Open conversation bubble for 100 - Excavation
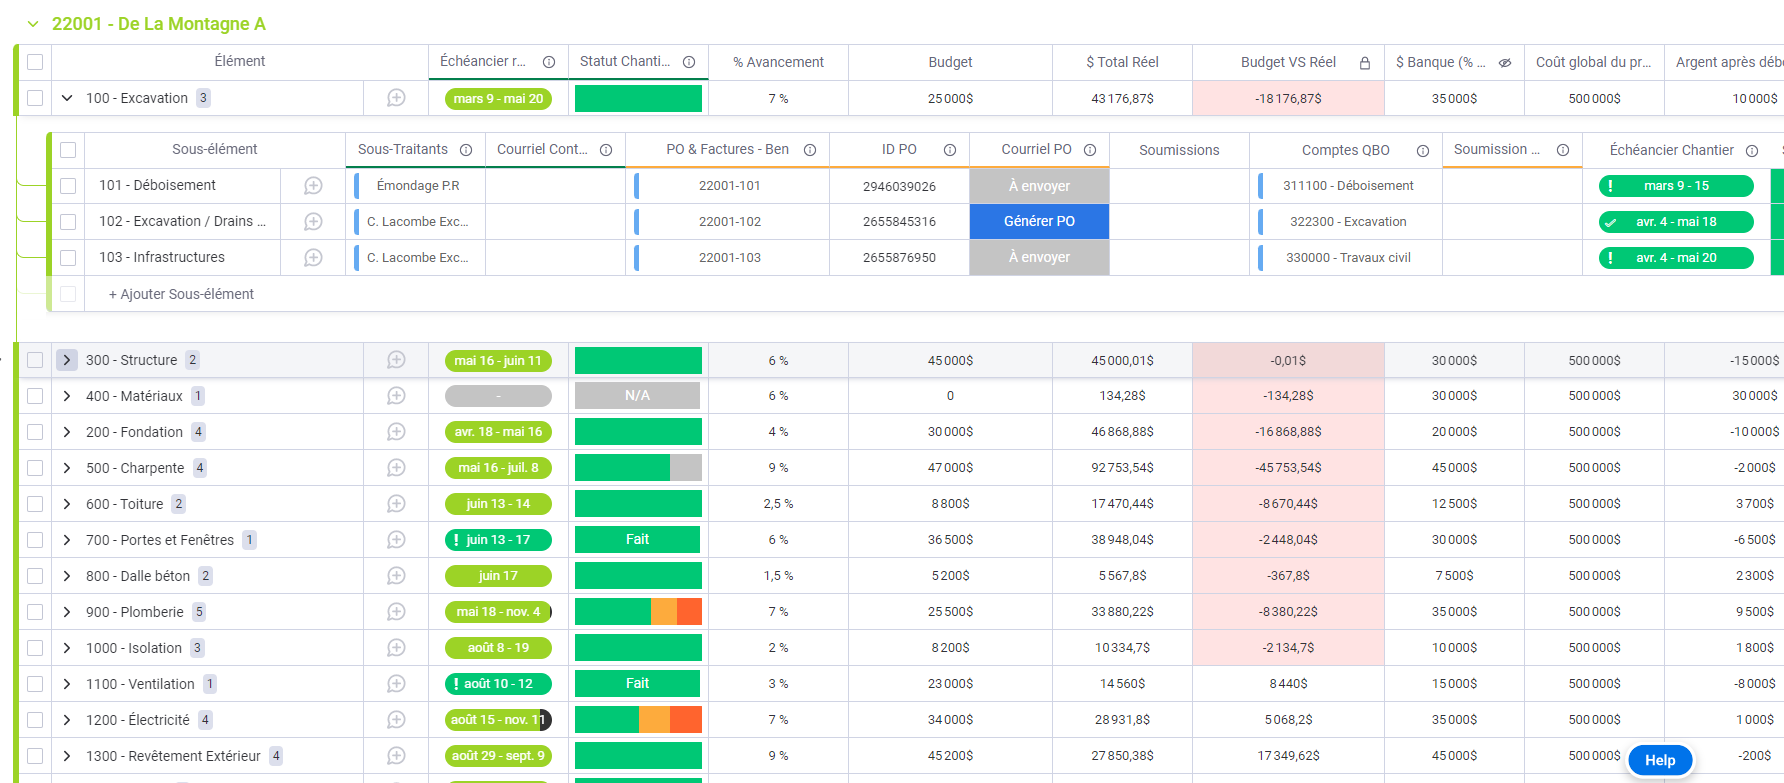 (x=396, y=98)
